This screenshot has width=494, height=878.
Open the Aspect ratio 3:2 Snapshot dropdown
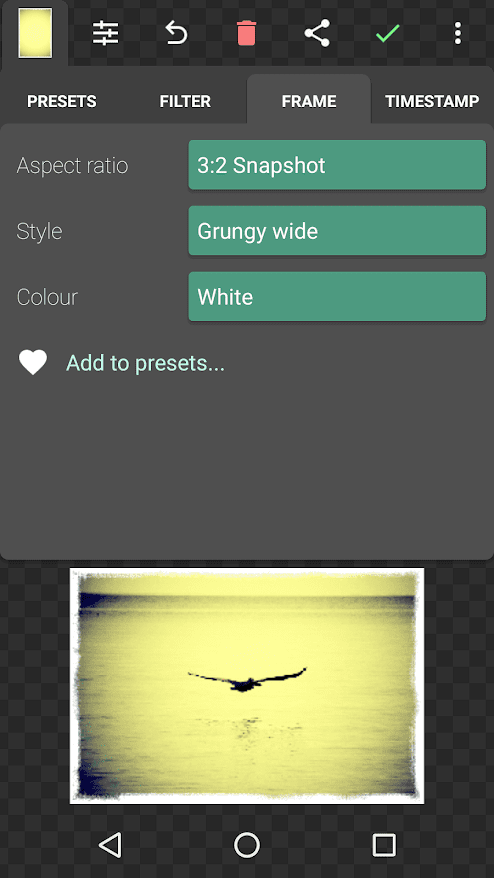point(337,165)
